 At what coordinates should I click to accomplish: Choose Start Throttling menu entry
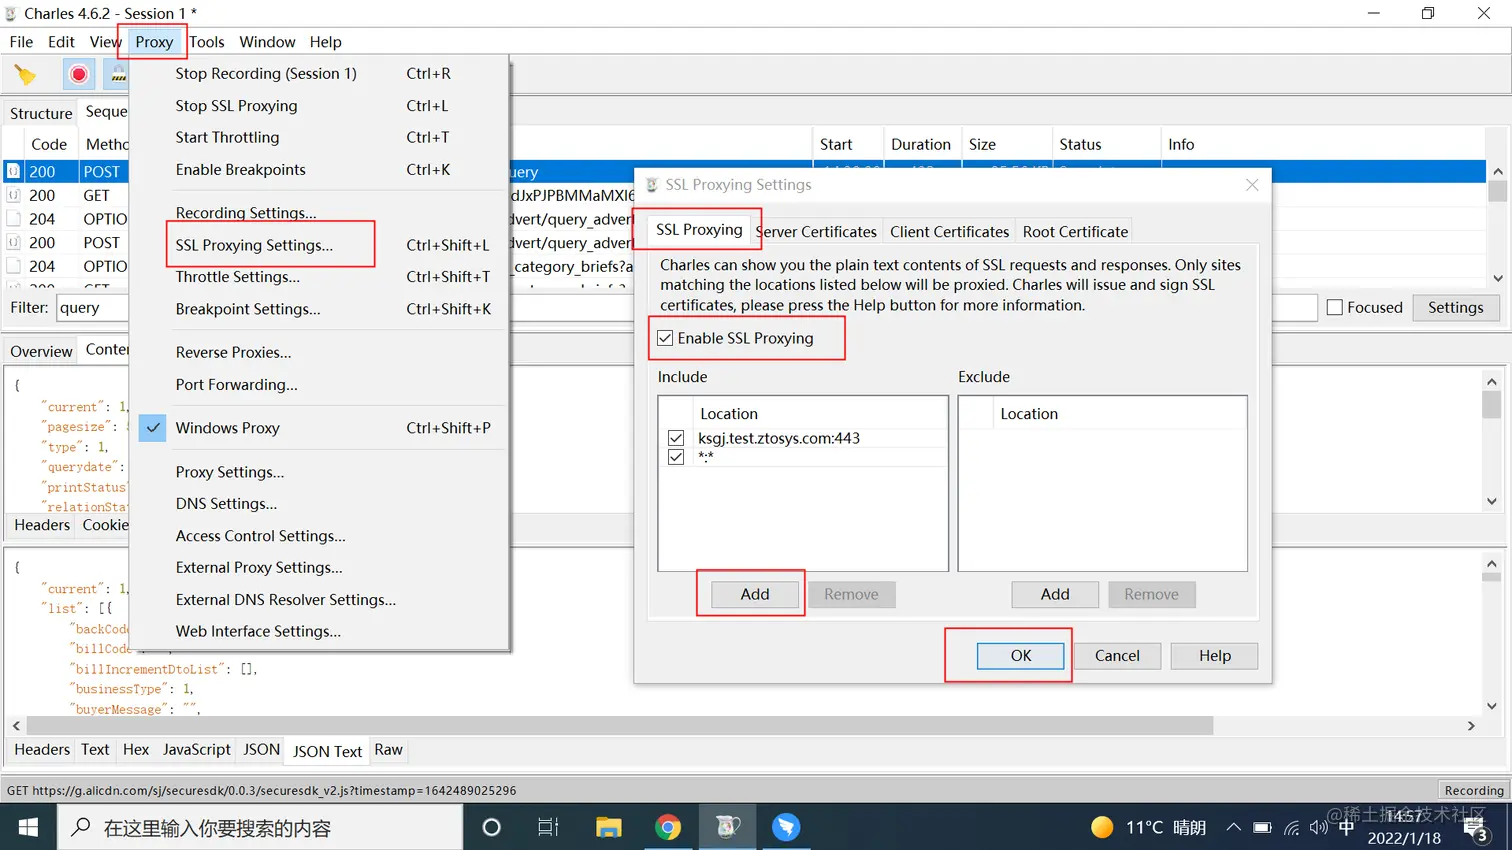click(320, 137)
